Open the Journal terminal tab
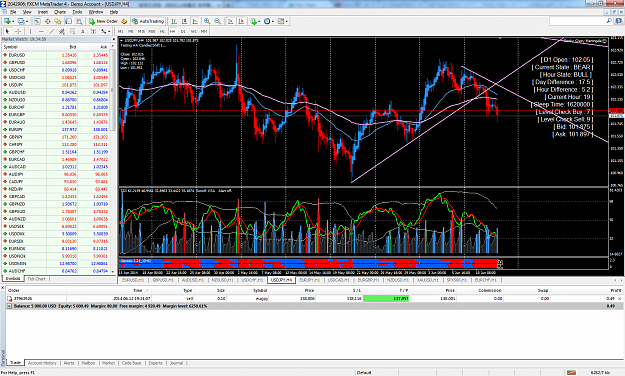 176,363
